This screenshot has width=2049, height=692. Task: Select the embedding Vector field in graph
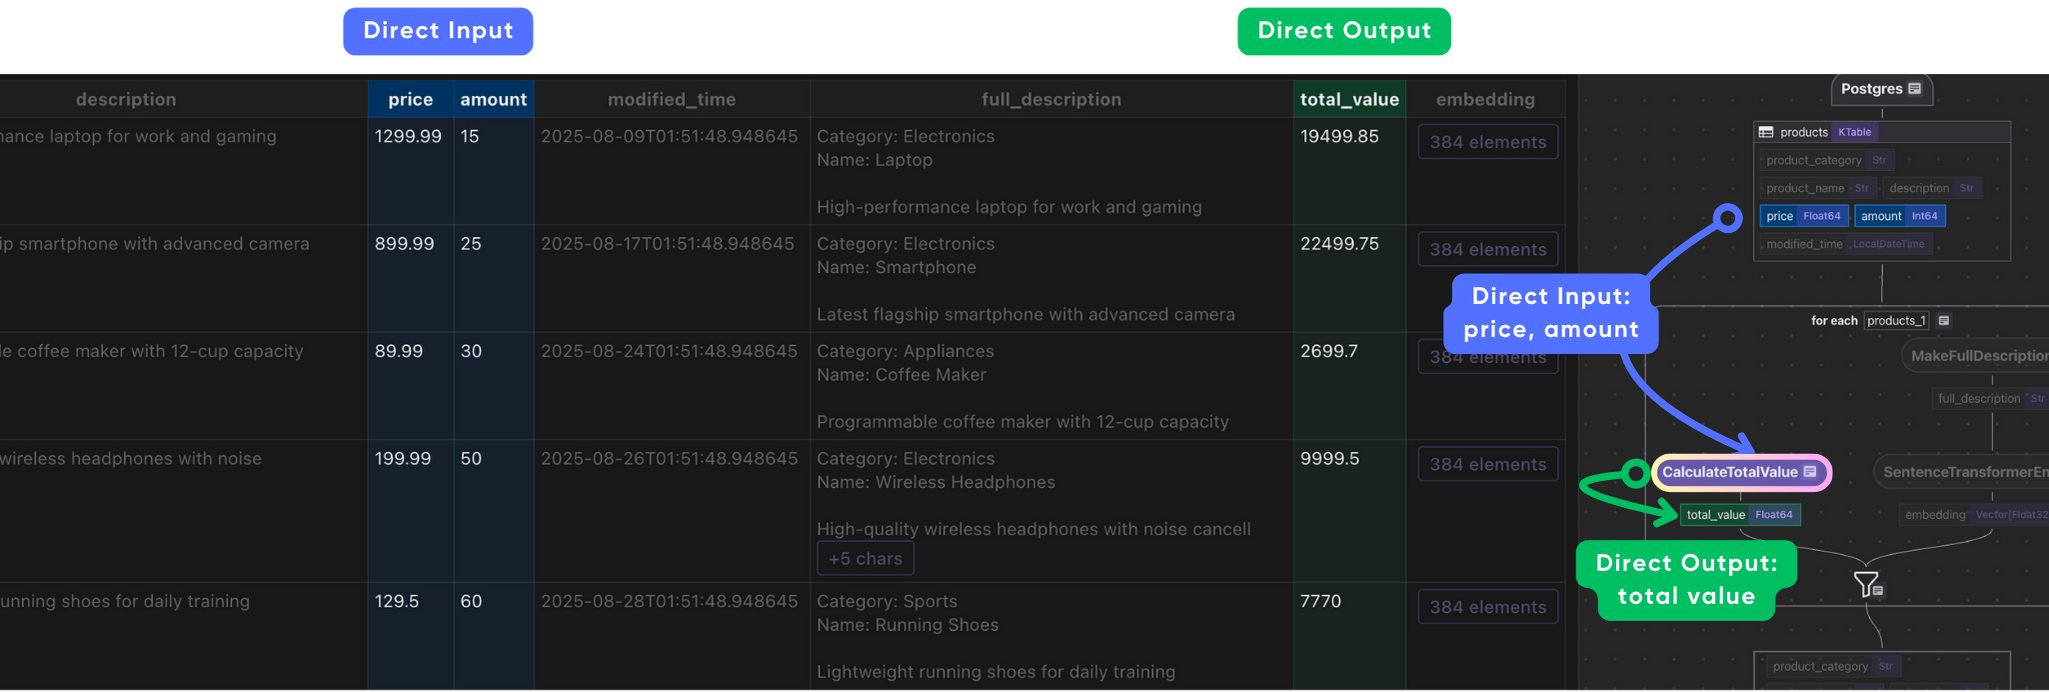point(1974,515)
